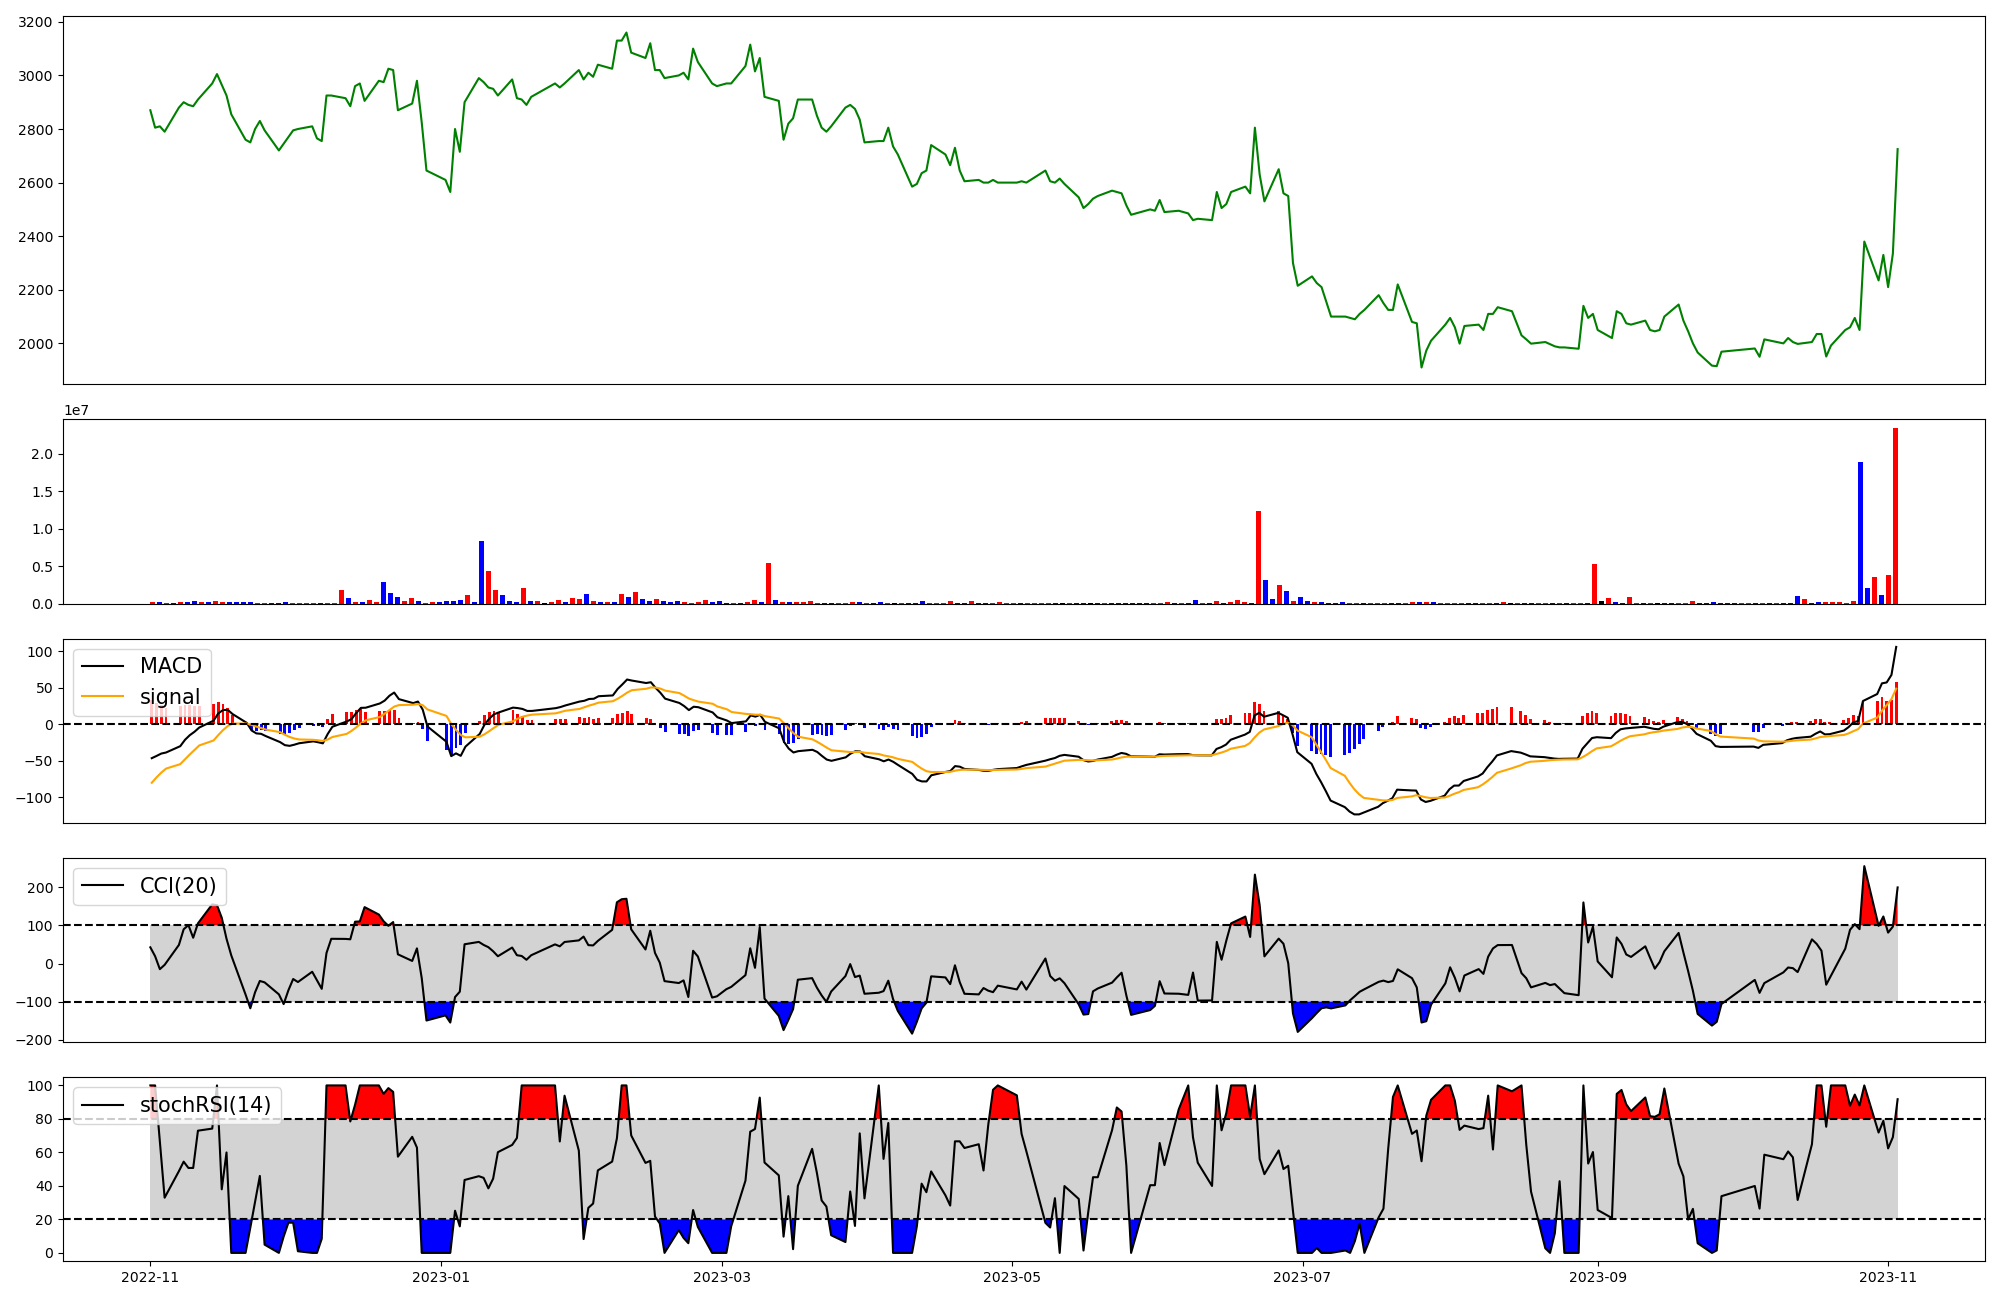
Task: Click the tall blue volume bar near 2023-11
Action: (x=1860, y=535)
